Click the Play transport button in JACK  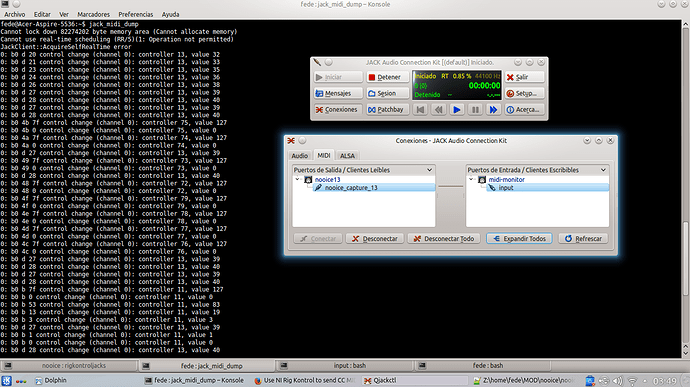[x=456, y=110]
